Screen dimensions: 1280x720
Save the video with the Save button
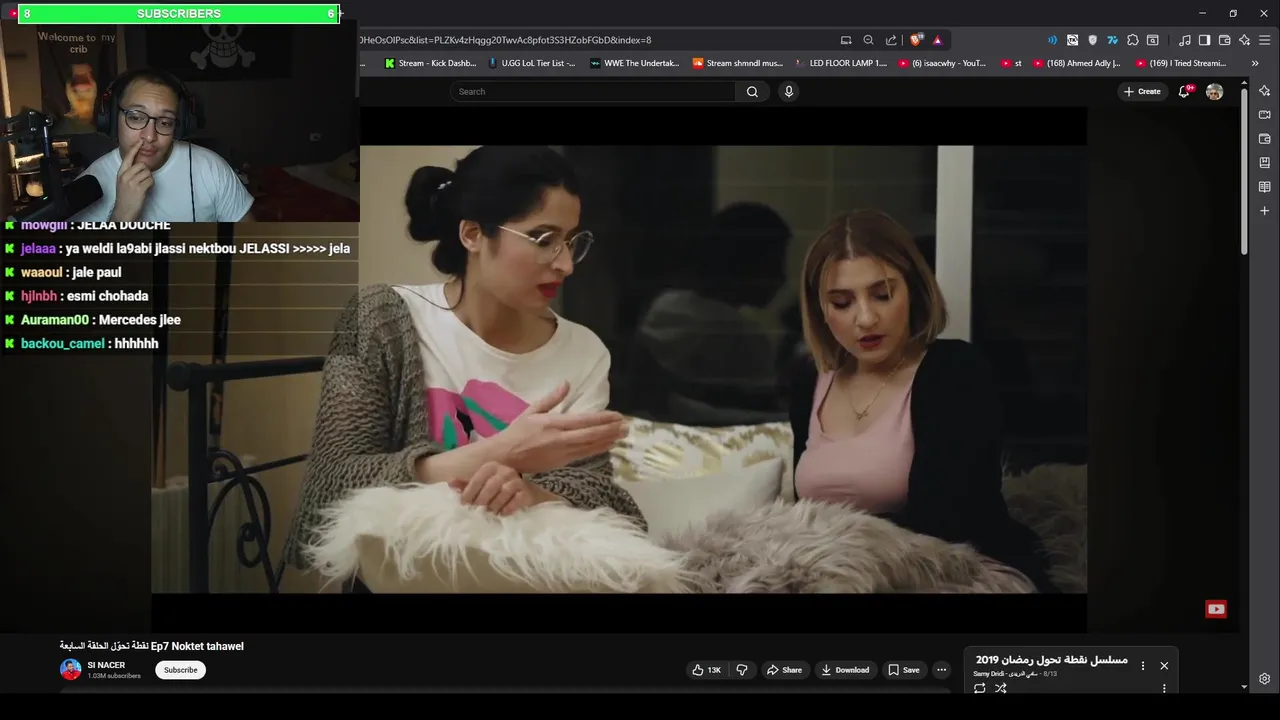point(904,670)
